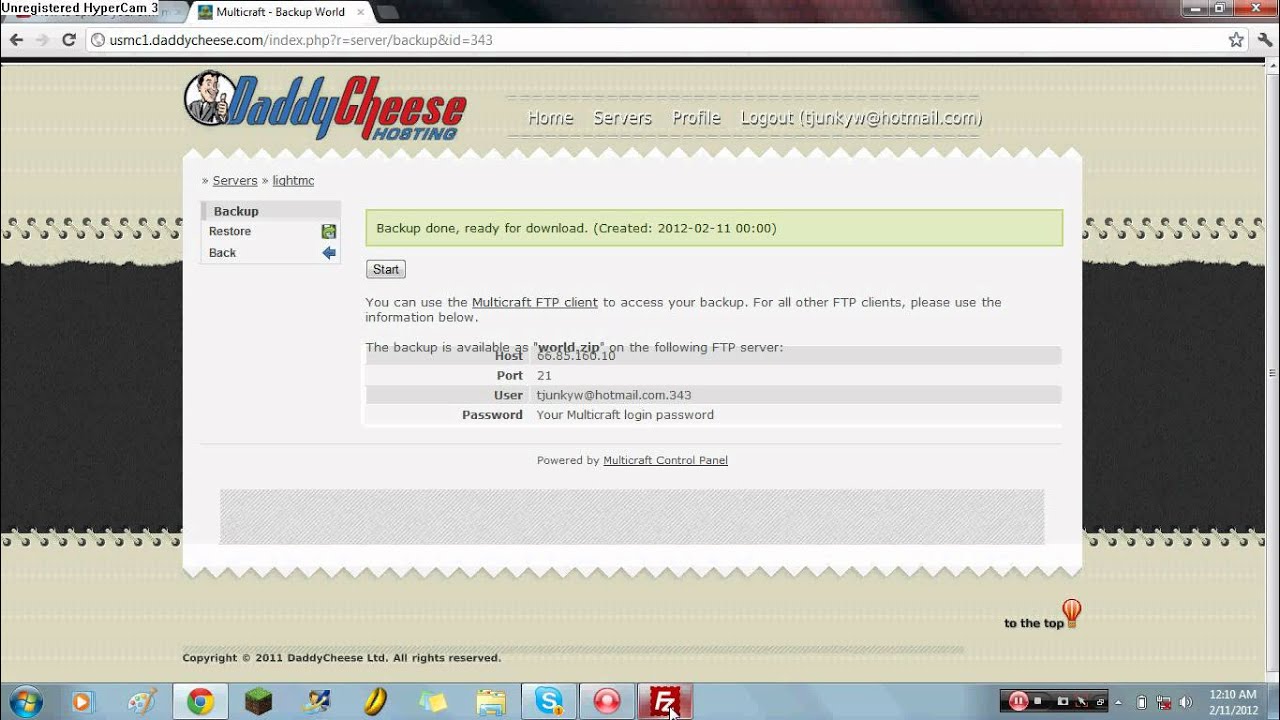1280x720 pixels.
Task: Click the browser back arrow
Action: point(16,40)
